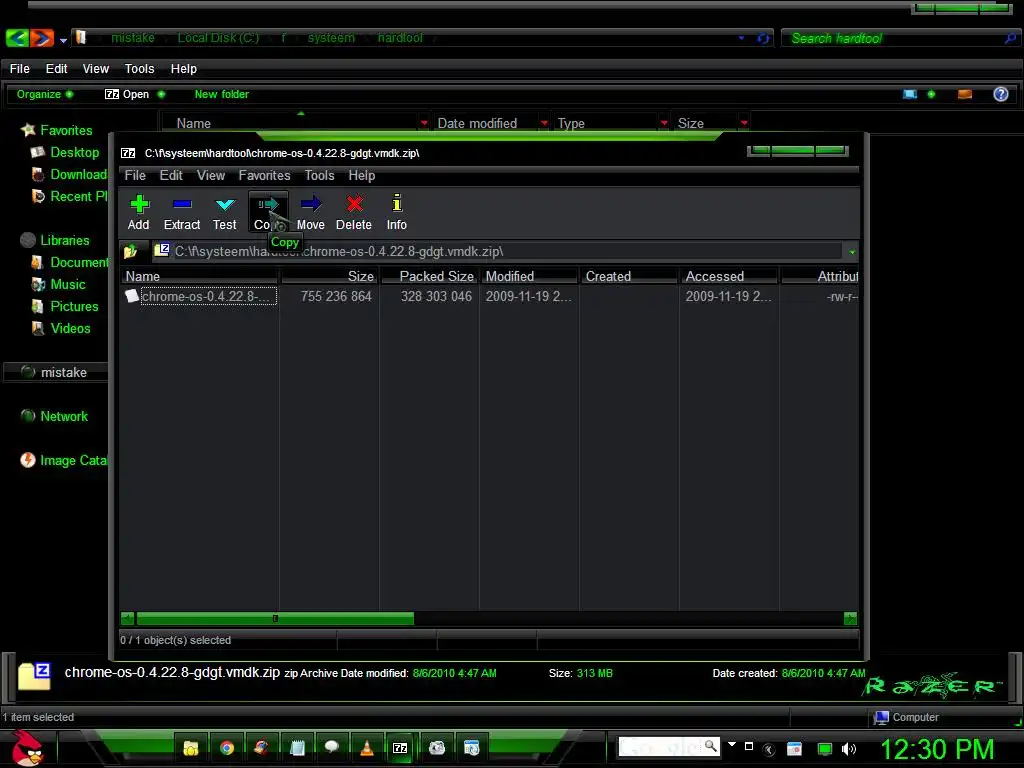The width and height of the screenshot is (1024, 768).
Task: Refresh the Explorer address bar
Action: coord(762,39)
